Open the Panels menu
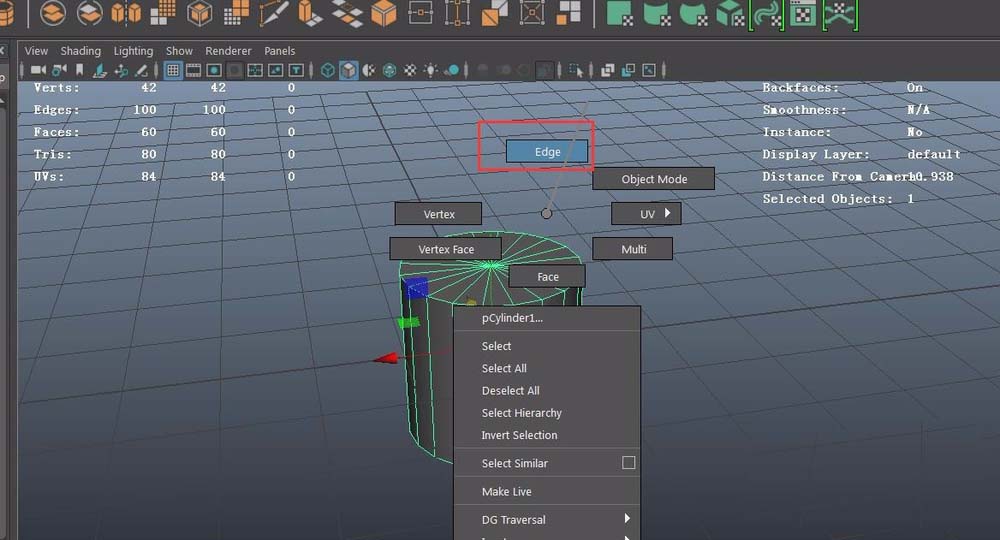This screenshot has height=540, width=1000. tap(279, 51)
